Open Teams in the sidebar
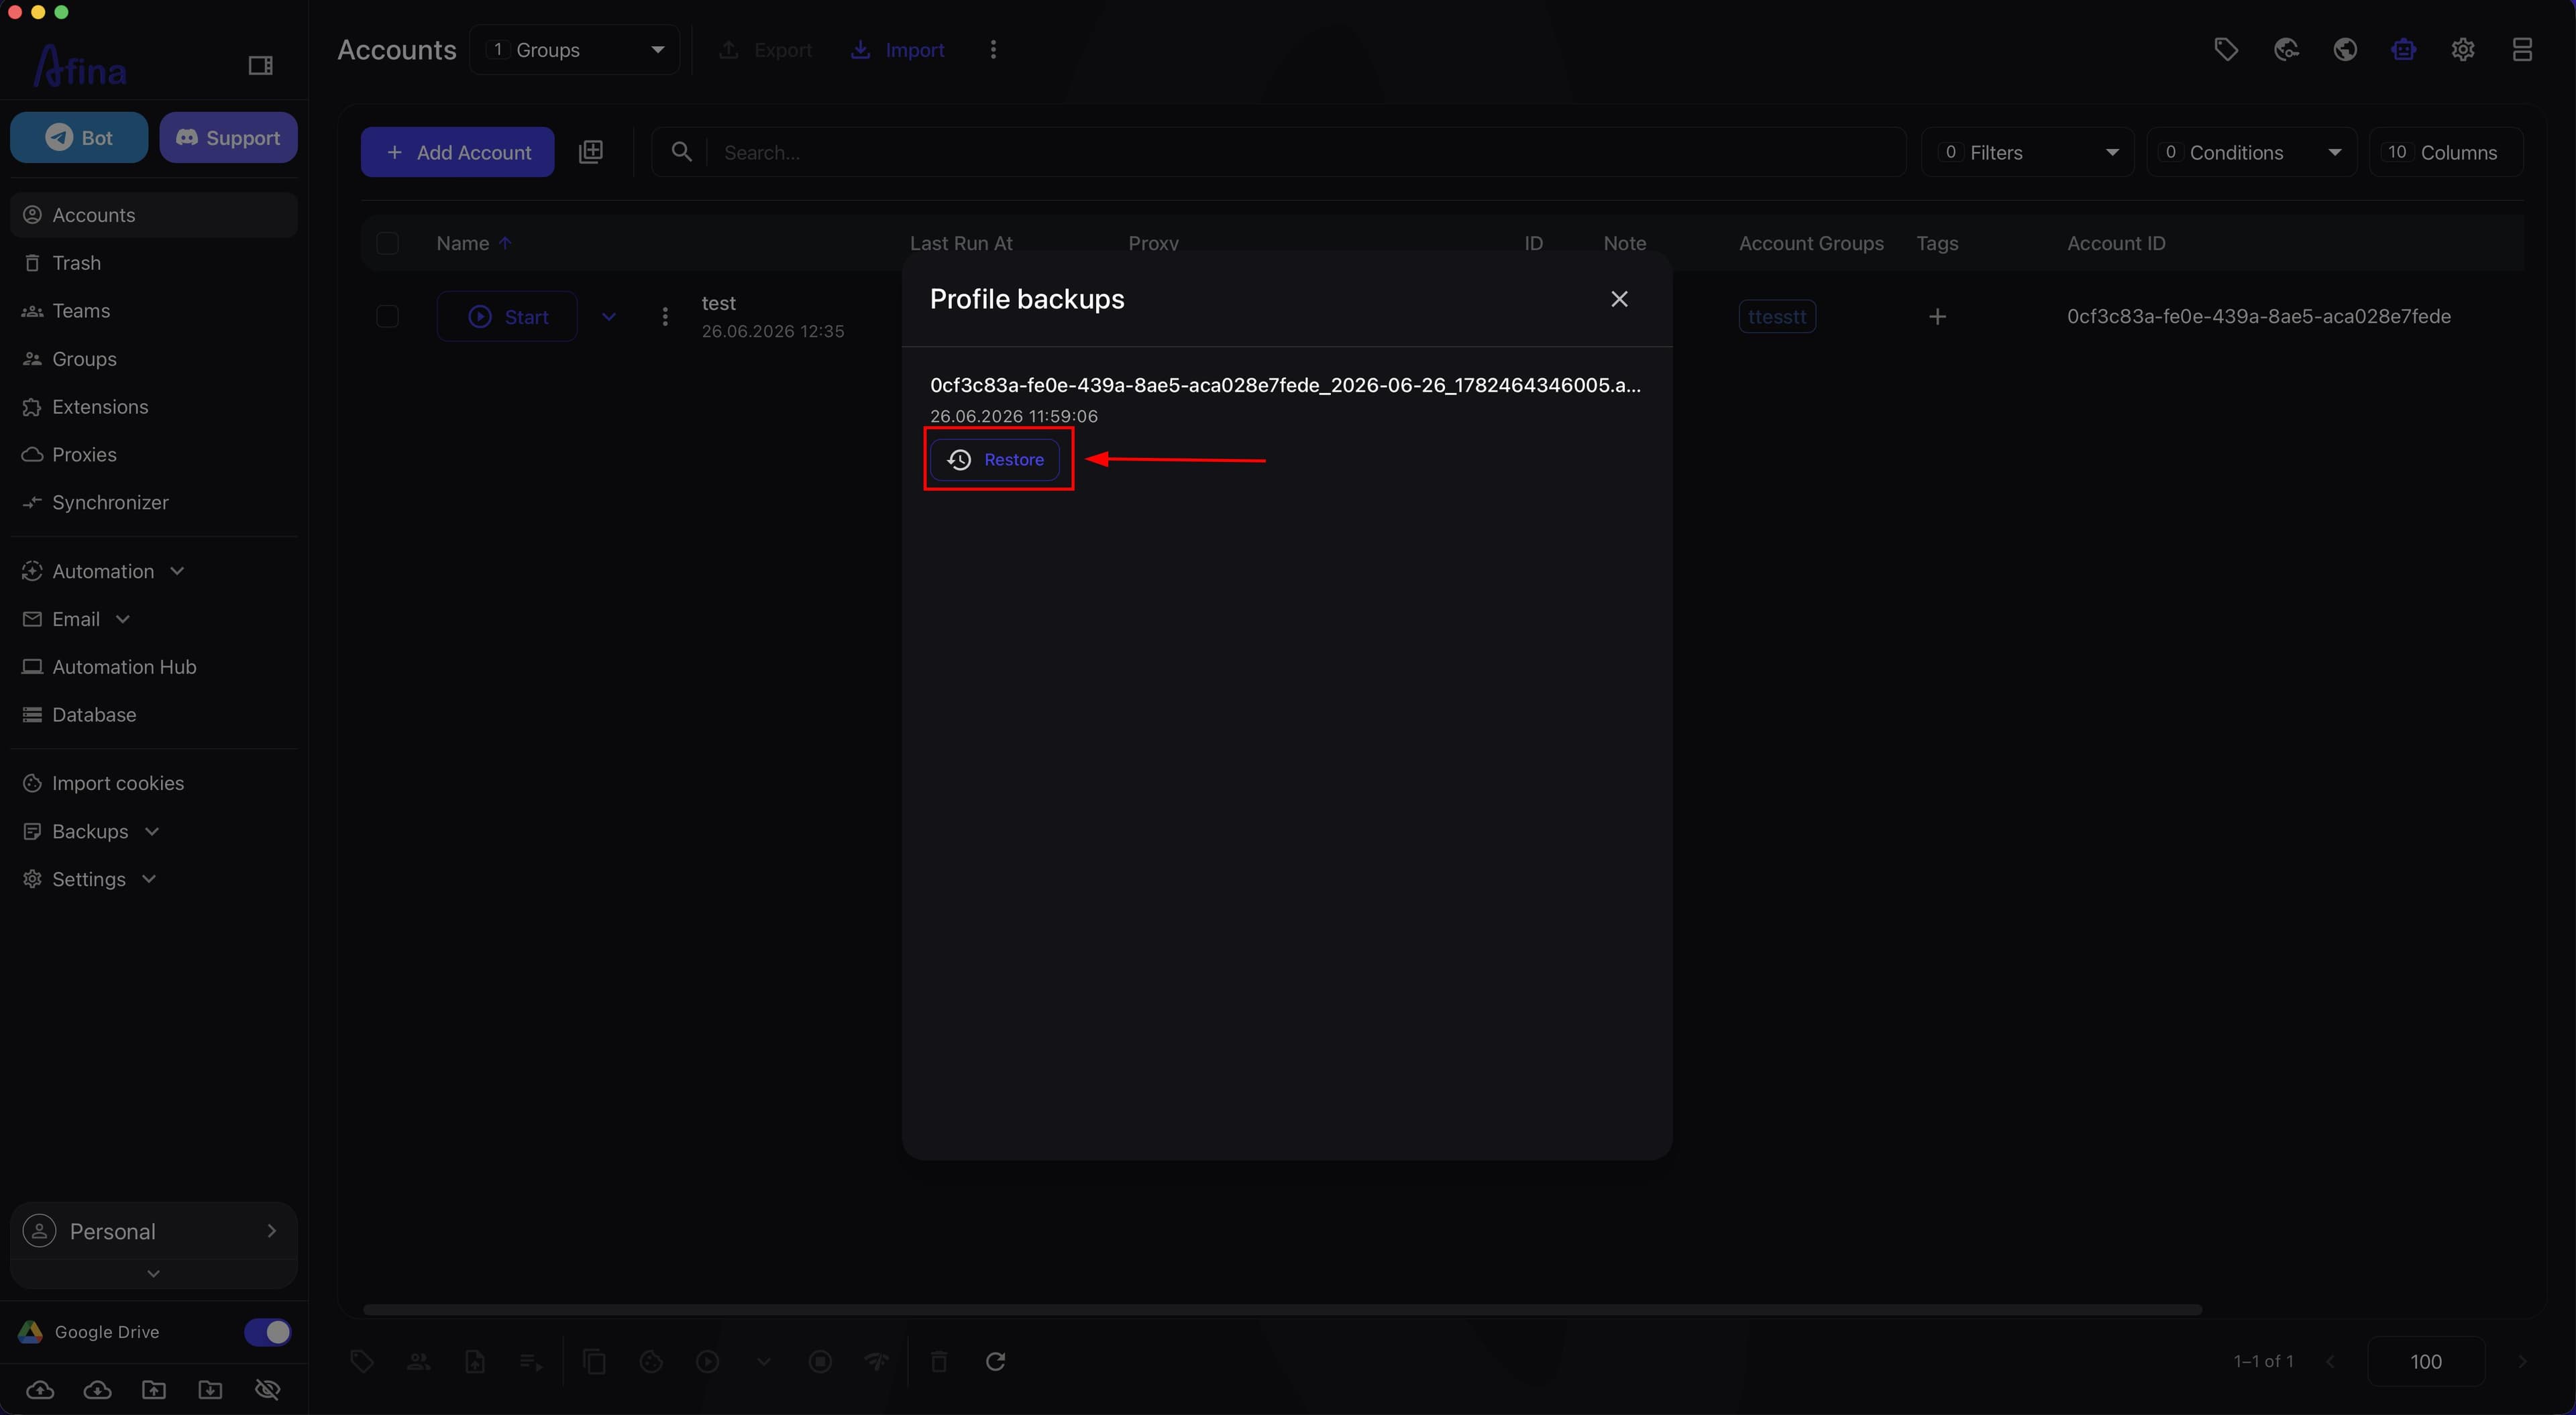Screen dimensions: 2576x1415 [x=153, y=311]
